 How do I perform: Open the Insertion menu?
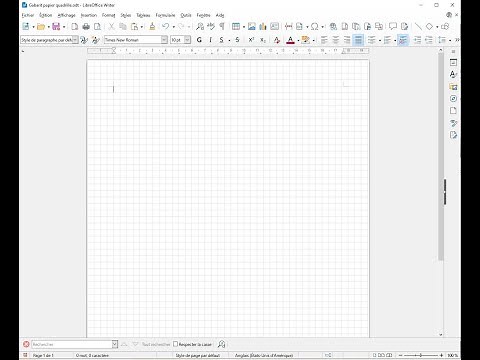(89, 15)
